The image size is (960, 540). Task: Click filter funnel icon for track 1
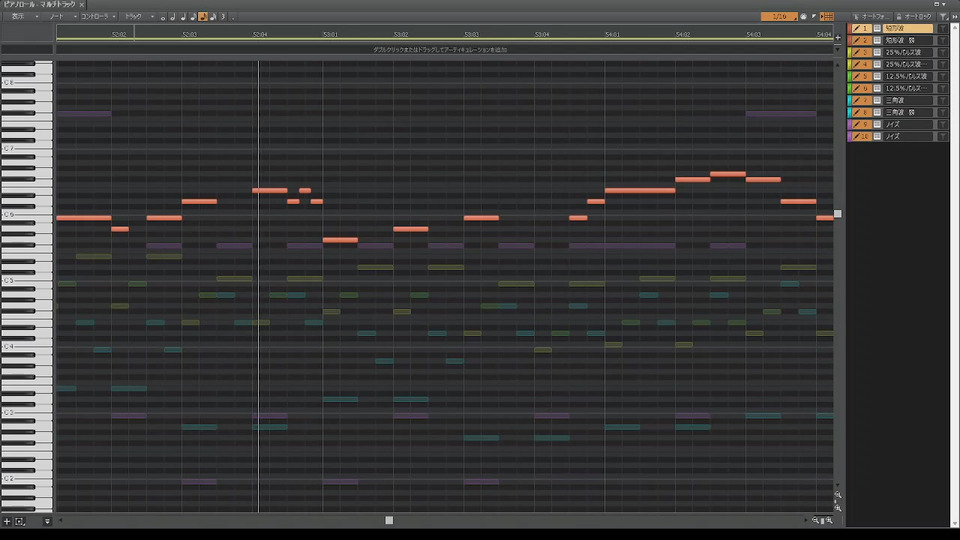(x=943, y=28)
